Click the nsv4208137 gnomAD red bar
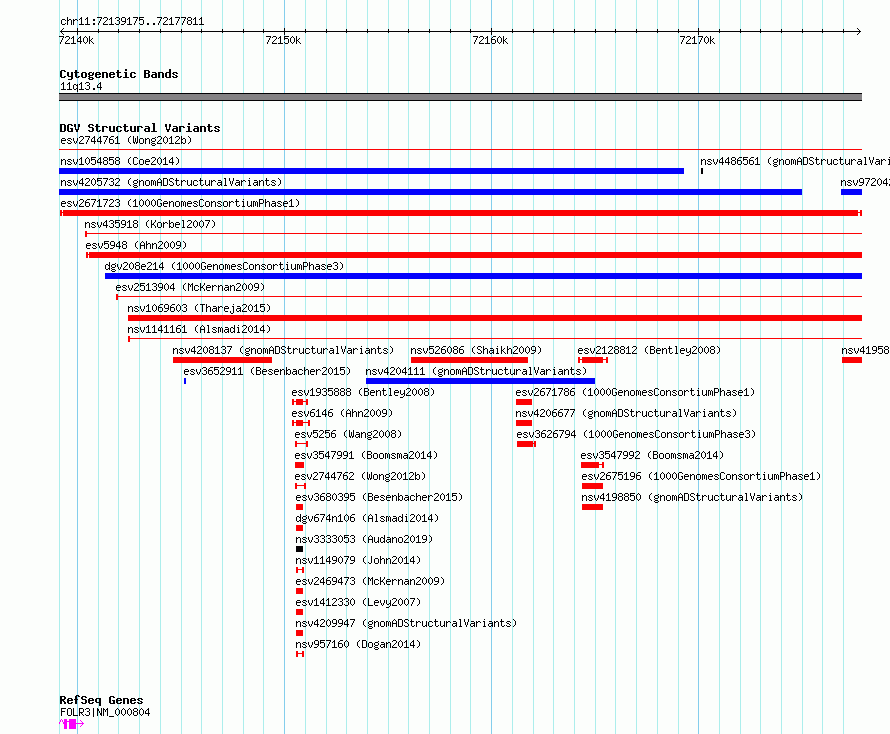This screenshot has width=890, height=734. (222, 360)
